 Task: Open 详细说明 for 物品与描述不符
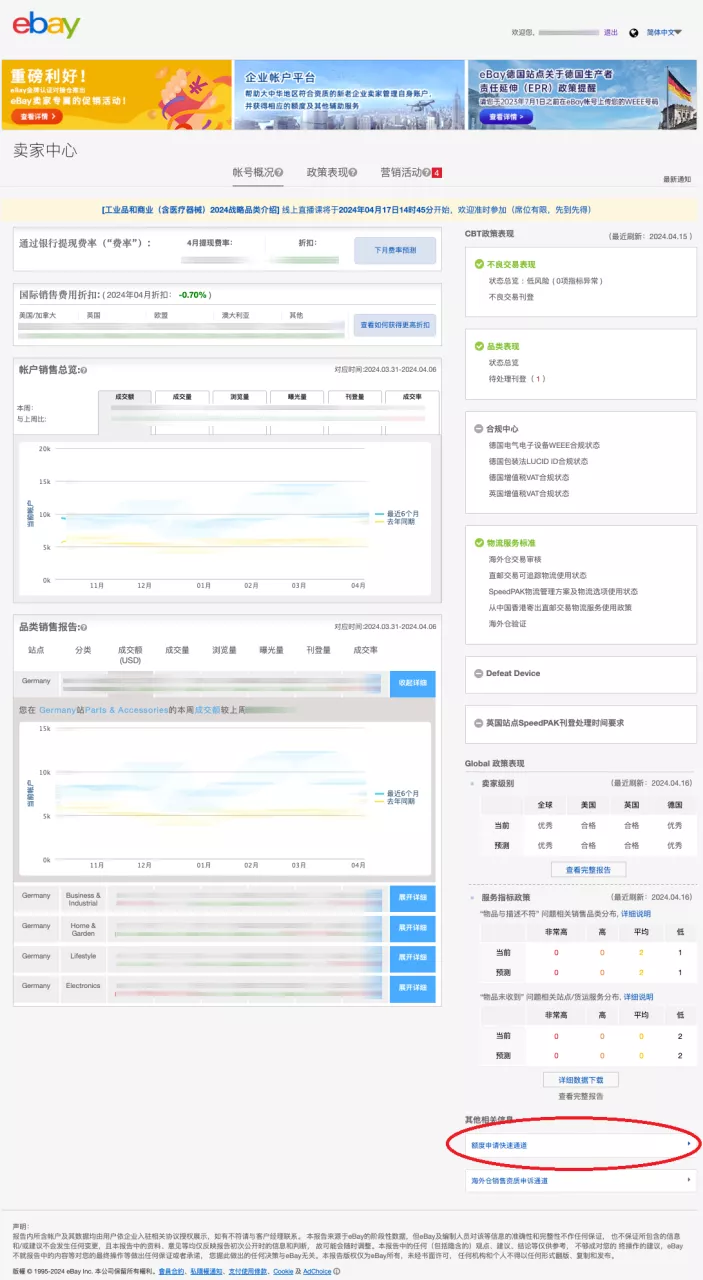pos(635,914)
